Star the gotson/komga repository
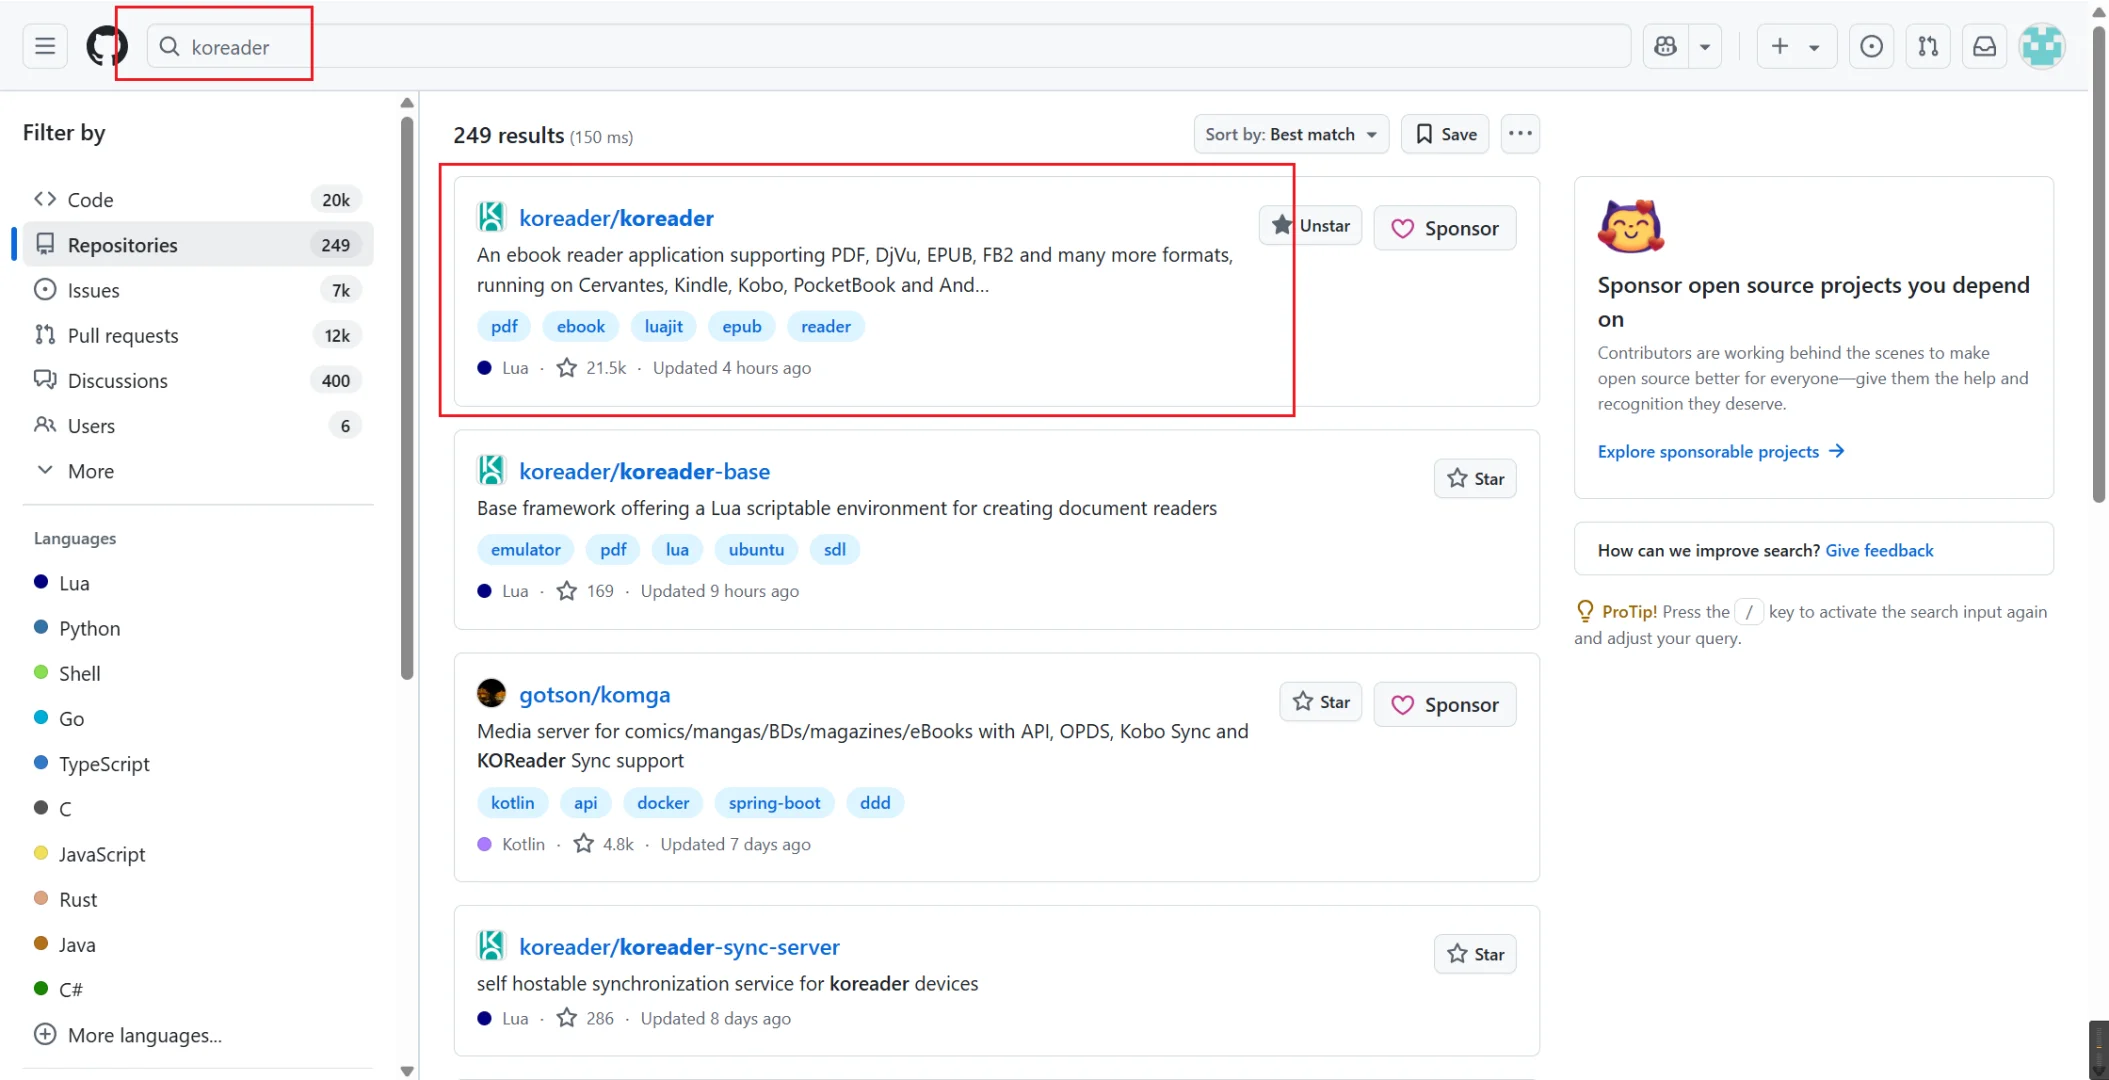The width and height of the screenshot is (2109, 1080). (x=1320, y=702)
